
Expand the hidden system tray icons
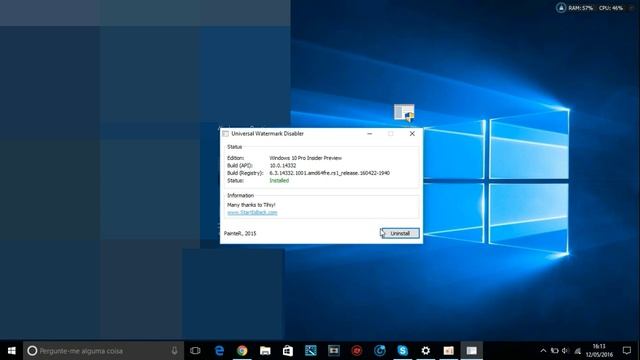pos(543,351)
